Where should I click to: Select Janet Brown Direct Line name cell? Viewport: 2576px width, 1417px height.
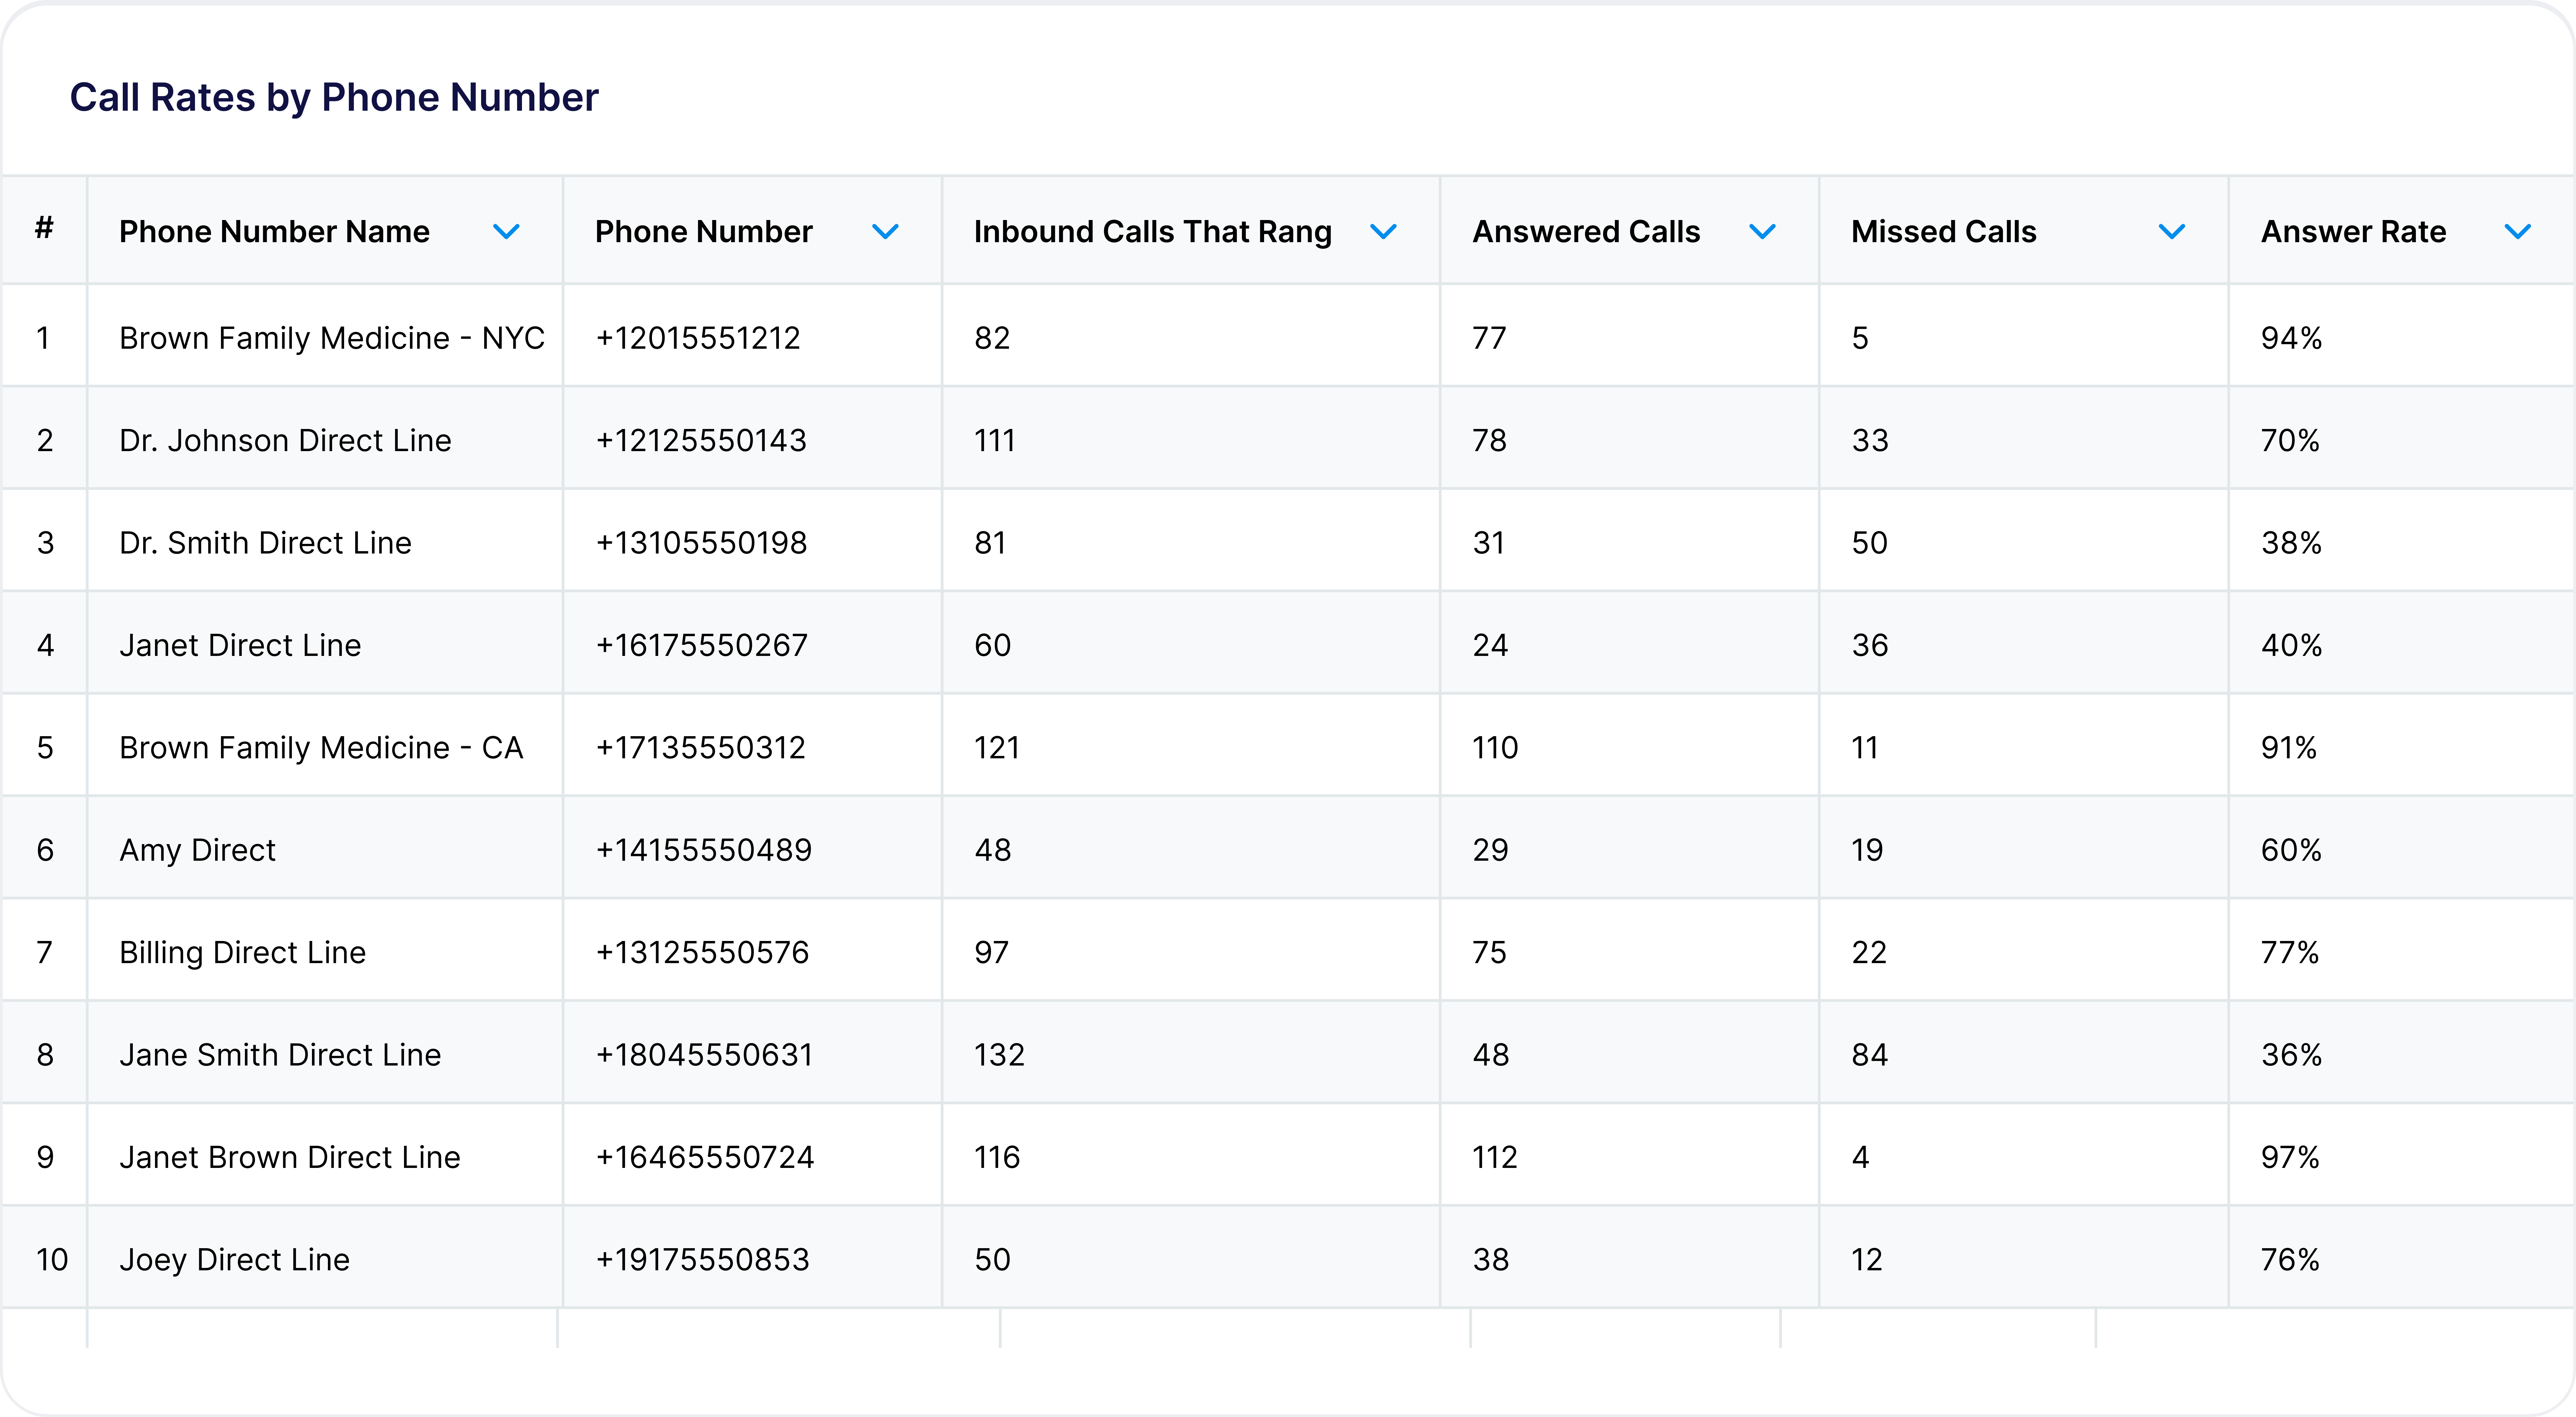(x=290, y=1157)
